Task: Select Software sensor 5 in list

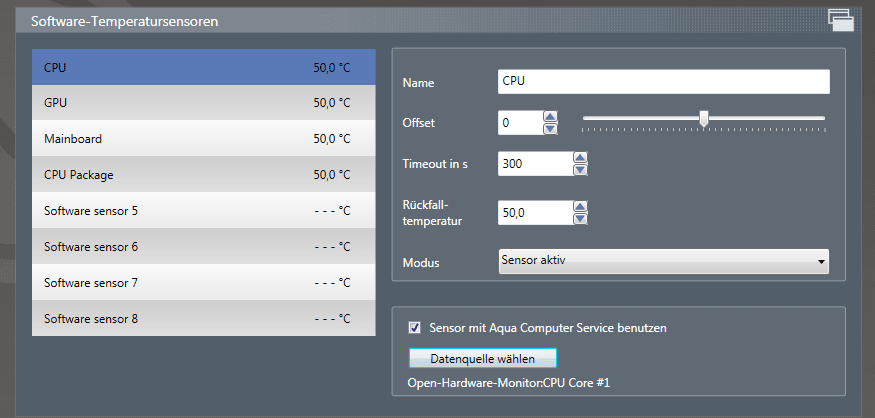Action: point(204,210)
